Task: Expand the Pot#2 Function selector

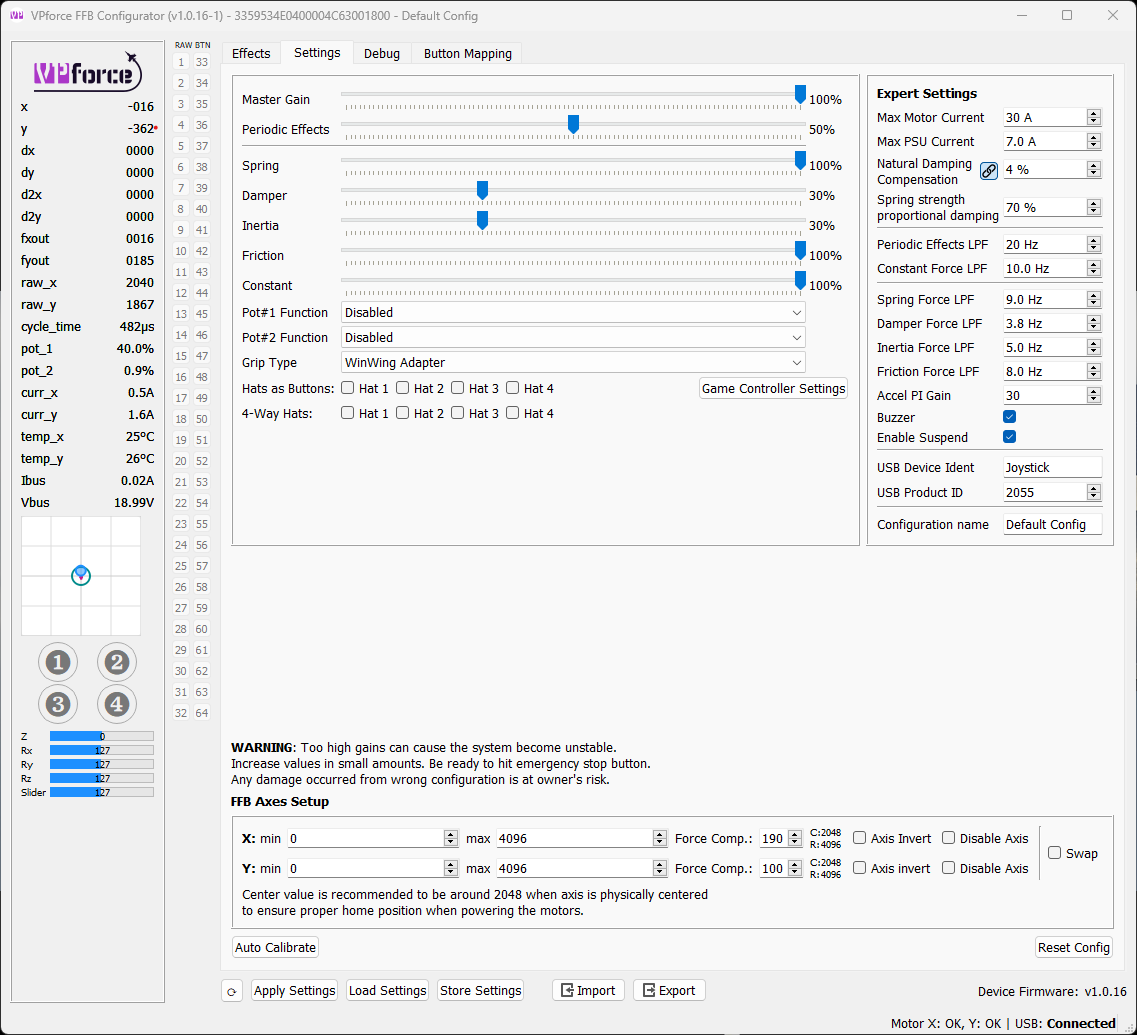Action: click(x=571, y=337)
